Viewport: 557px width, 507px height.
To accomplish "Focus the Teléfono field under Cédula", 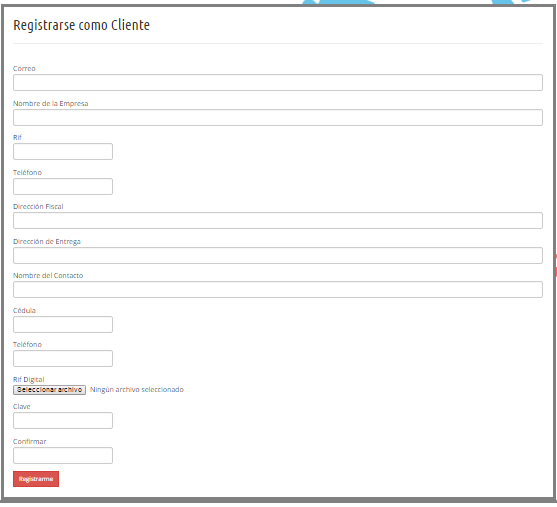I will [63, 358].
